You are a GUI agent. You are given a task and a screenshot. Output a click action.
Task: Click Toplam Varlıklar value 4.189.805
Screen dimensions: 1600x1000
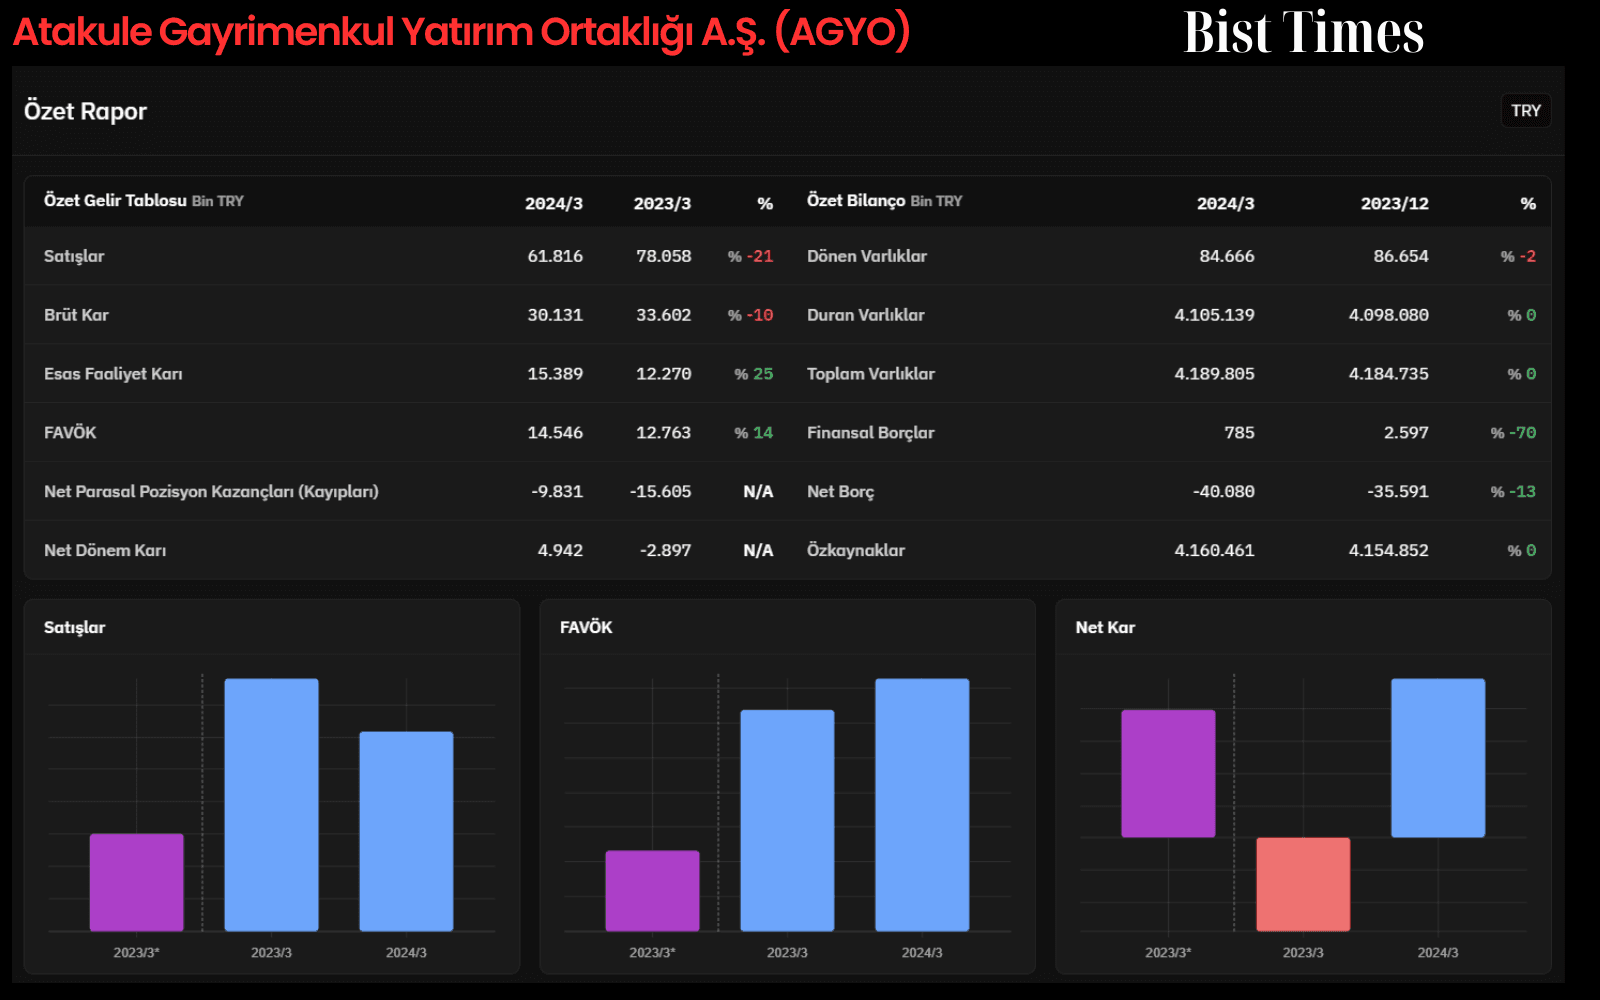(1214, 374)
